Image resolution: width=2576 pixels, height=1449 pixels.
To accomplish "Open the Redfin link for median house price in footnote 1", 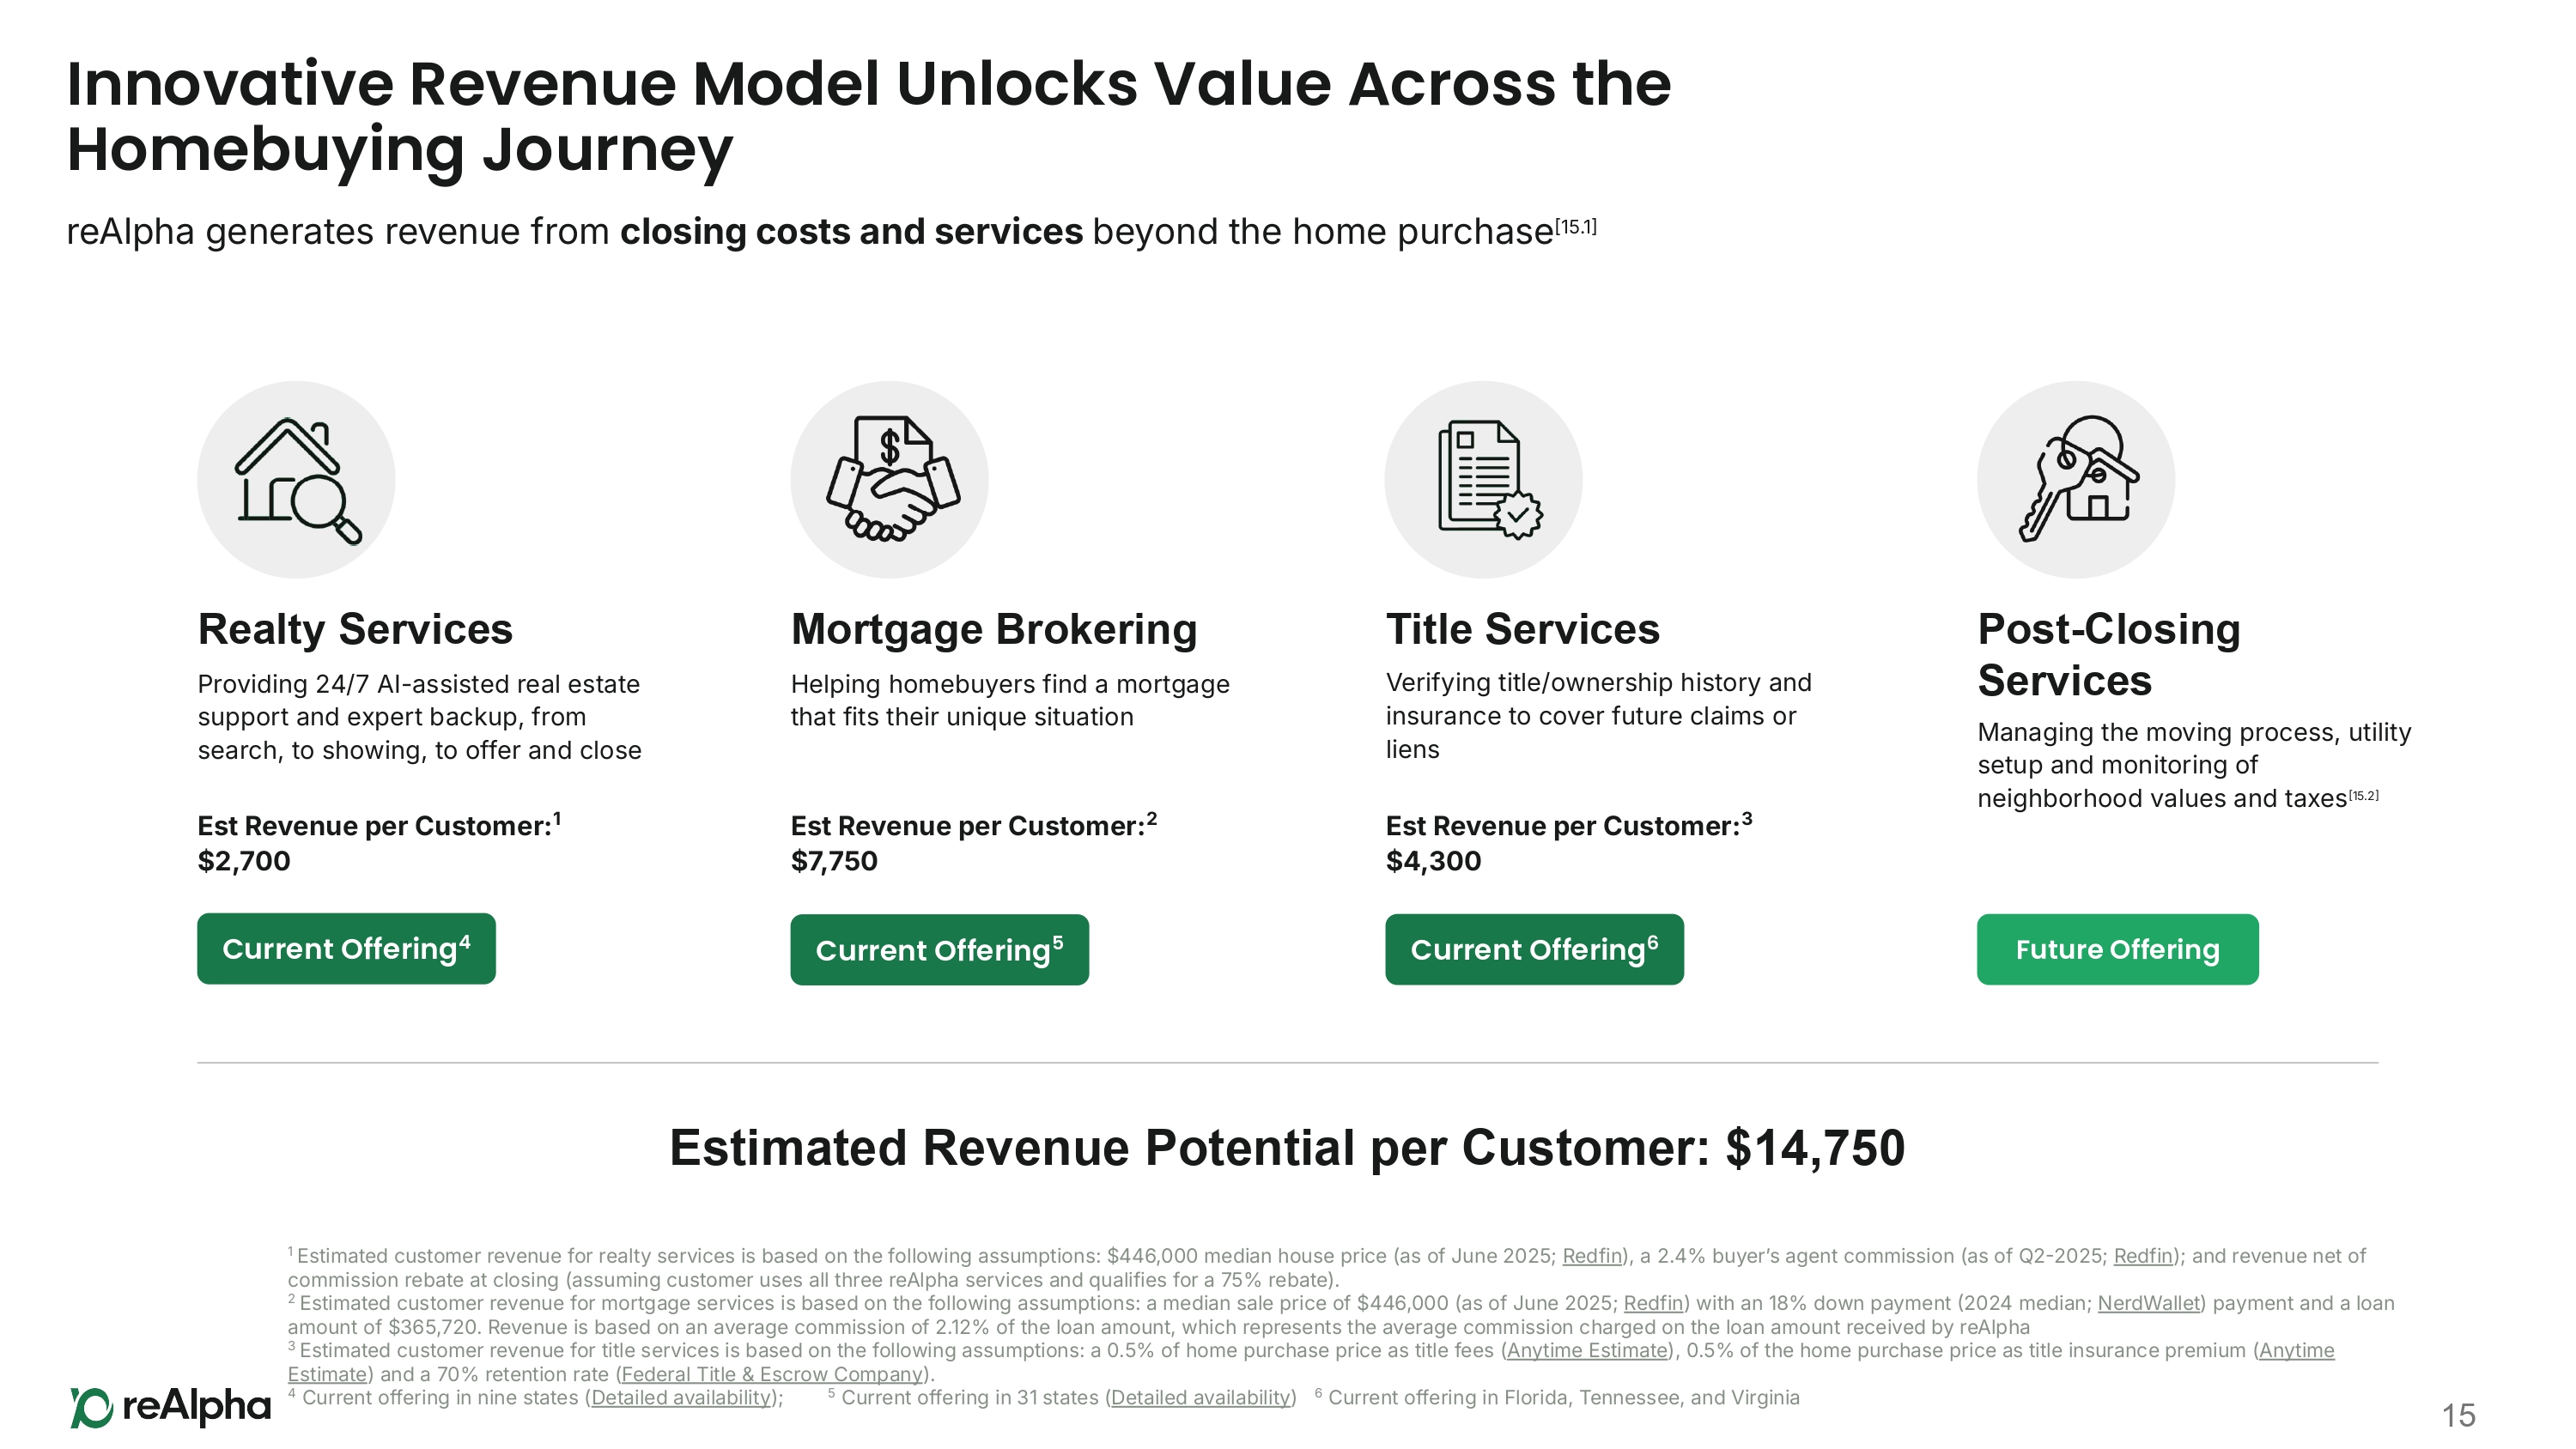I will pos(1591,1256).
